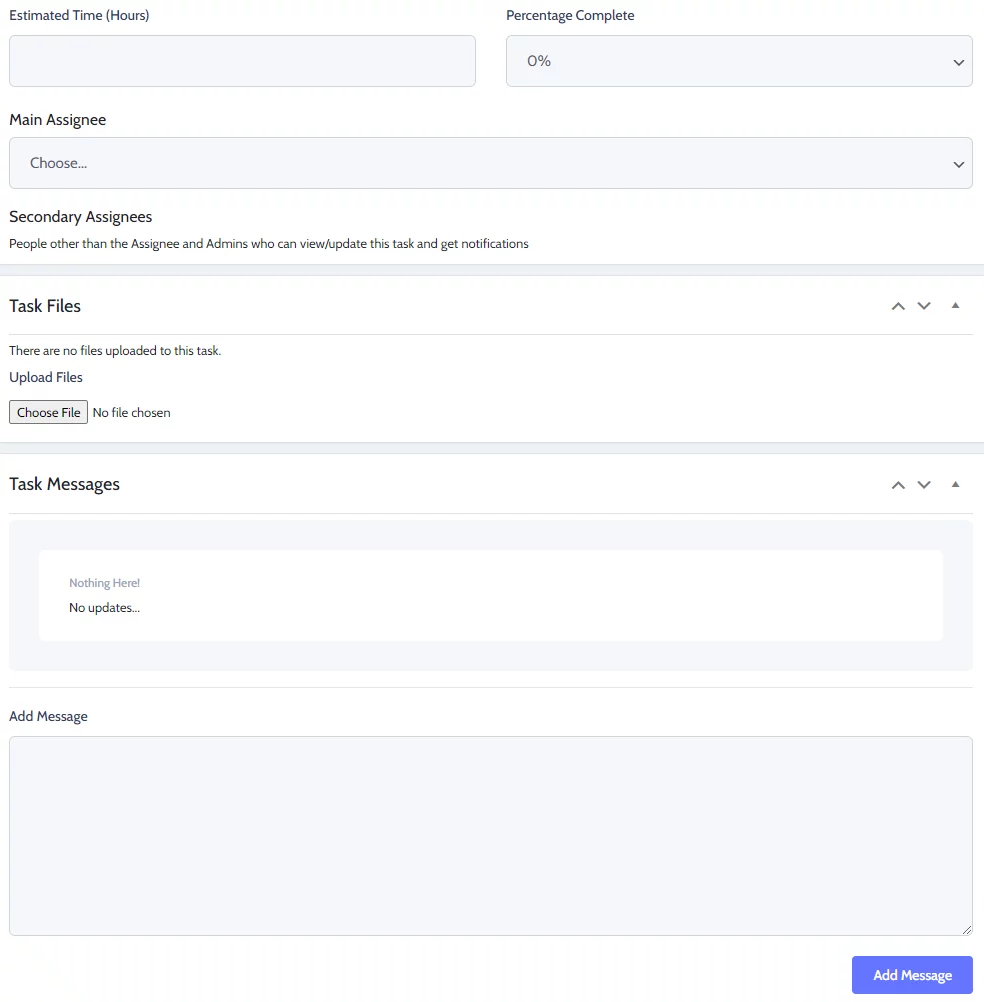
Task: Select the No updates... message card
Action: click(x=491, y=596)
